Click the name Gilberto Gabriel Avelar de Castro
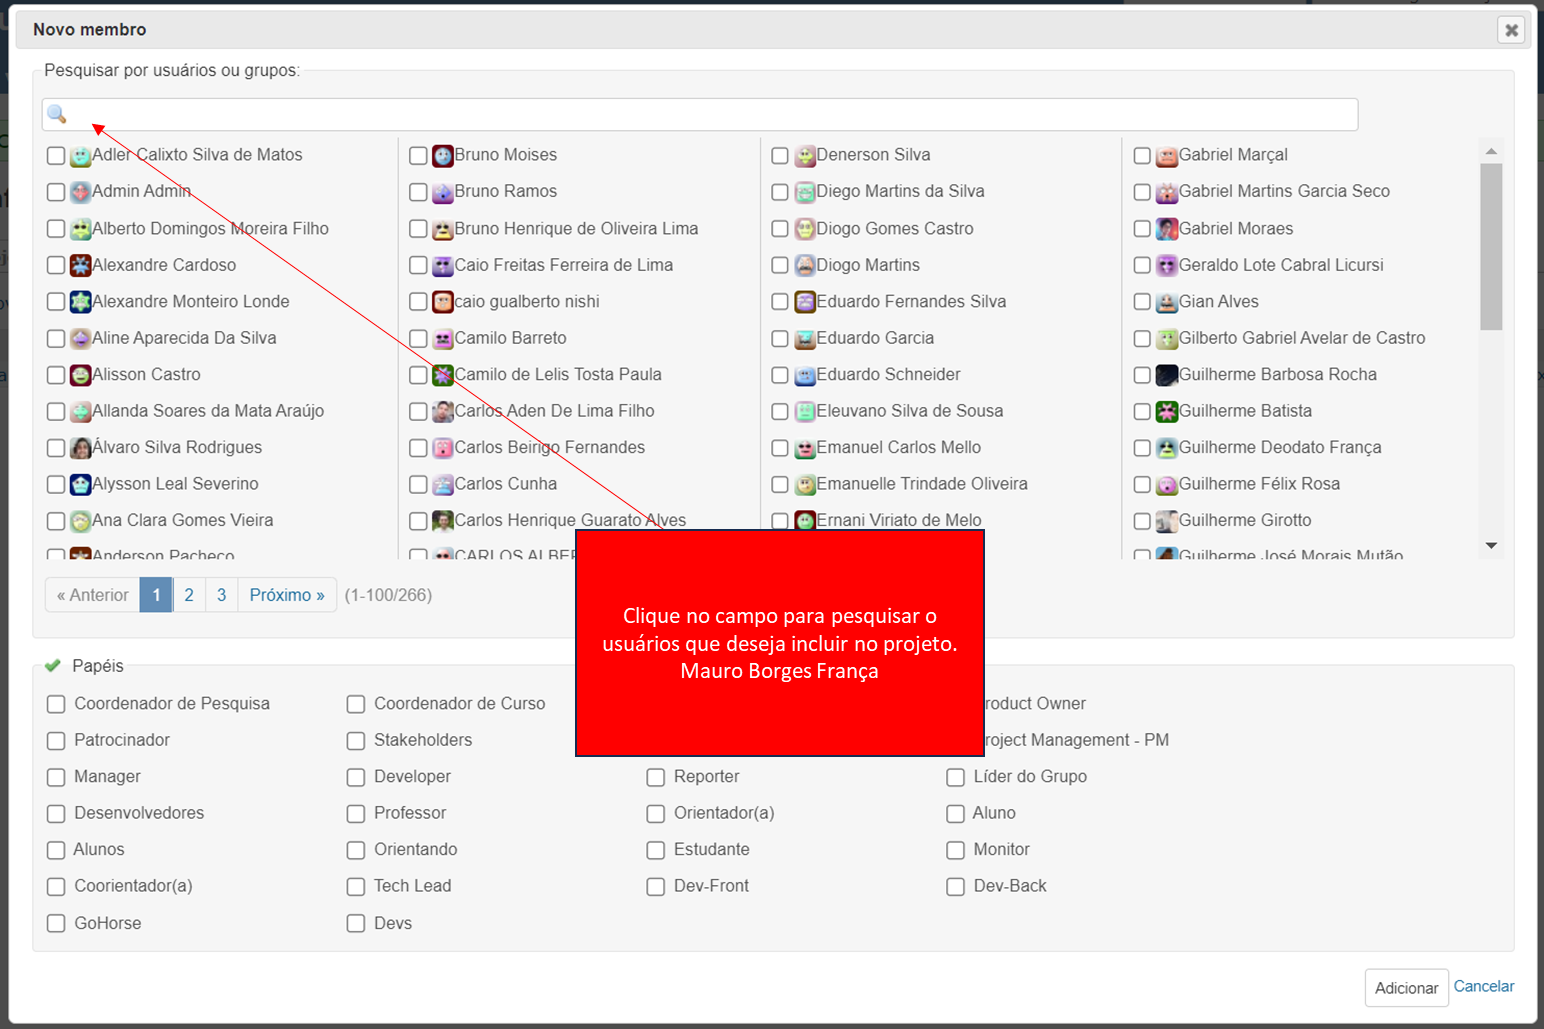This screenshot has height=1029, width=1544. pyautogui.click(x=1302, y=338)
